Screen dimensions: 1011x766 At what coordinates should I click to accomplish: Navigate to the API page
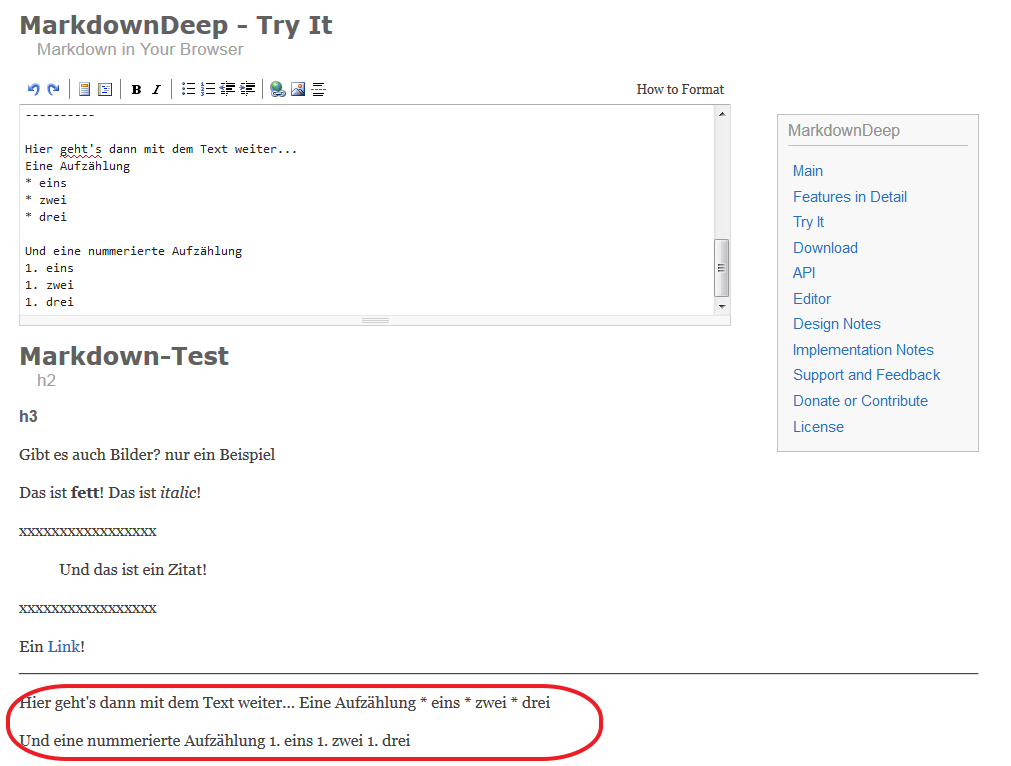804,273
